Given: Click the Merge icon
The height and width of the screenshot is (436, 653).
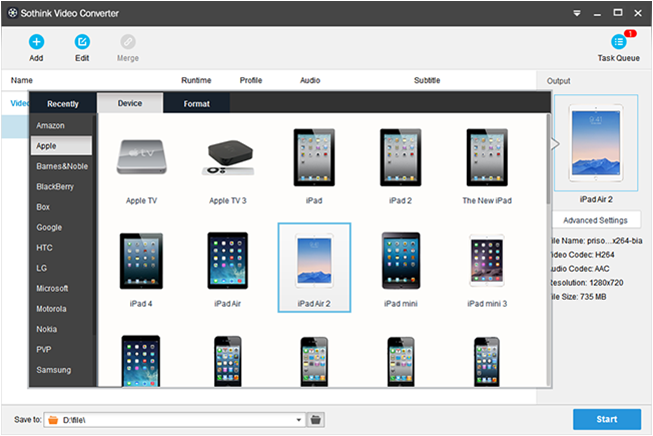Looking at the screenshot, I should click(128, 42).
